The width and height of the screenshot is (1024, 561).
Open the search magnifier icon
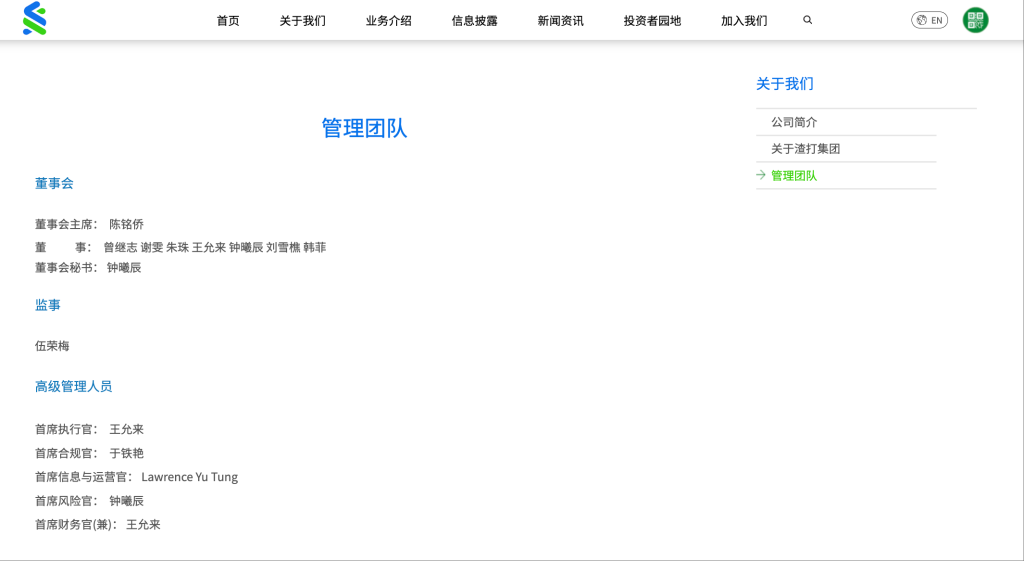click(808, 20)
